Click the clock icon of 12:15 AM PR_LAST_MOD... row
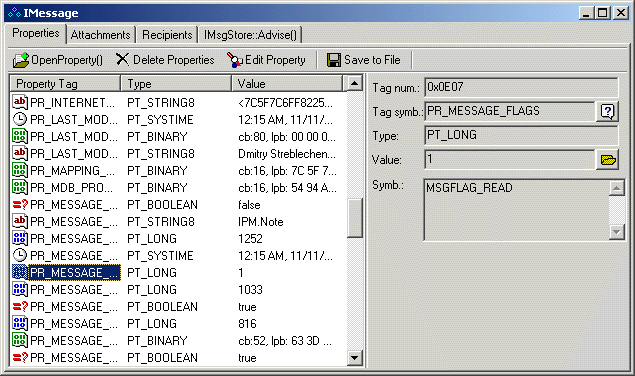The height and width of the screenshot is (376, 635). point(20,119)
